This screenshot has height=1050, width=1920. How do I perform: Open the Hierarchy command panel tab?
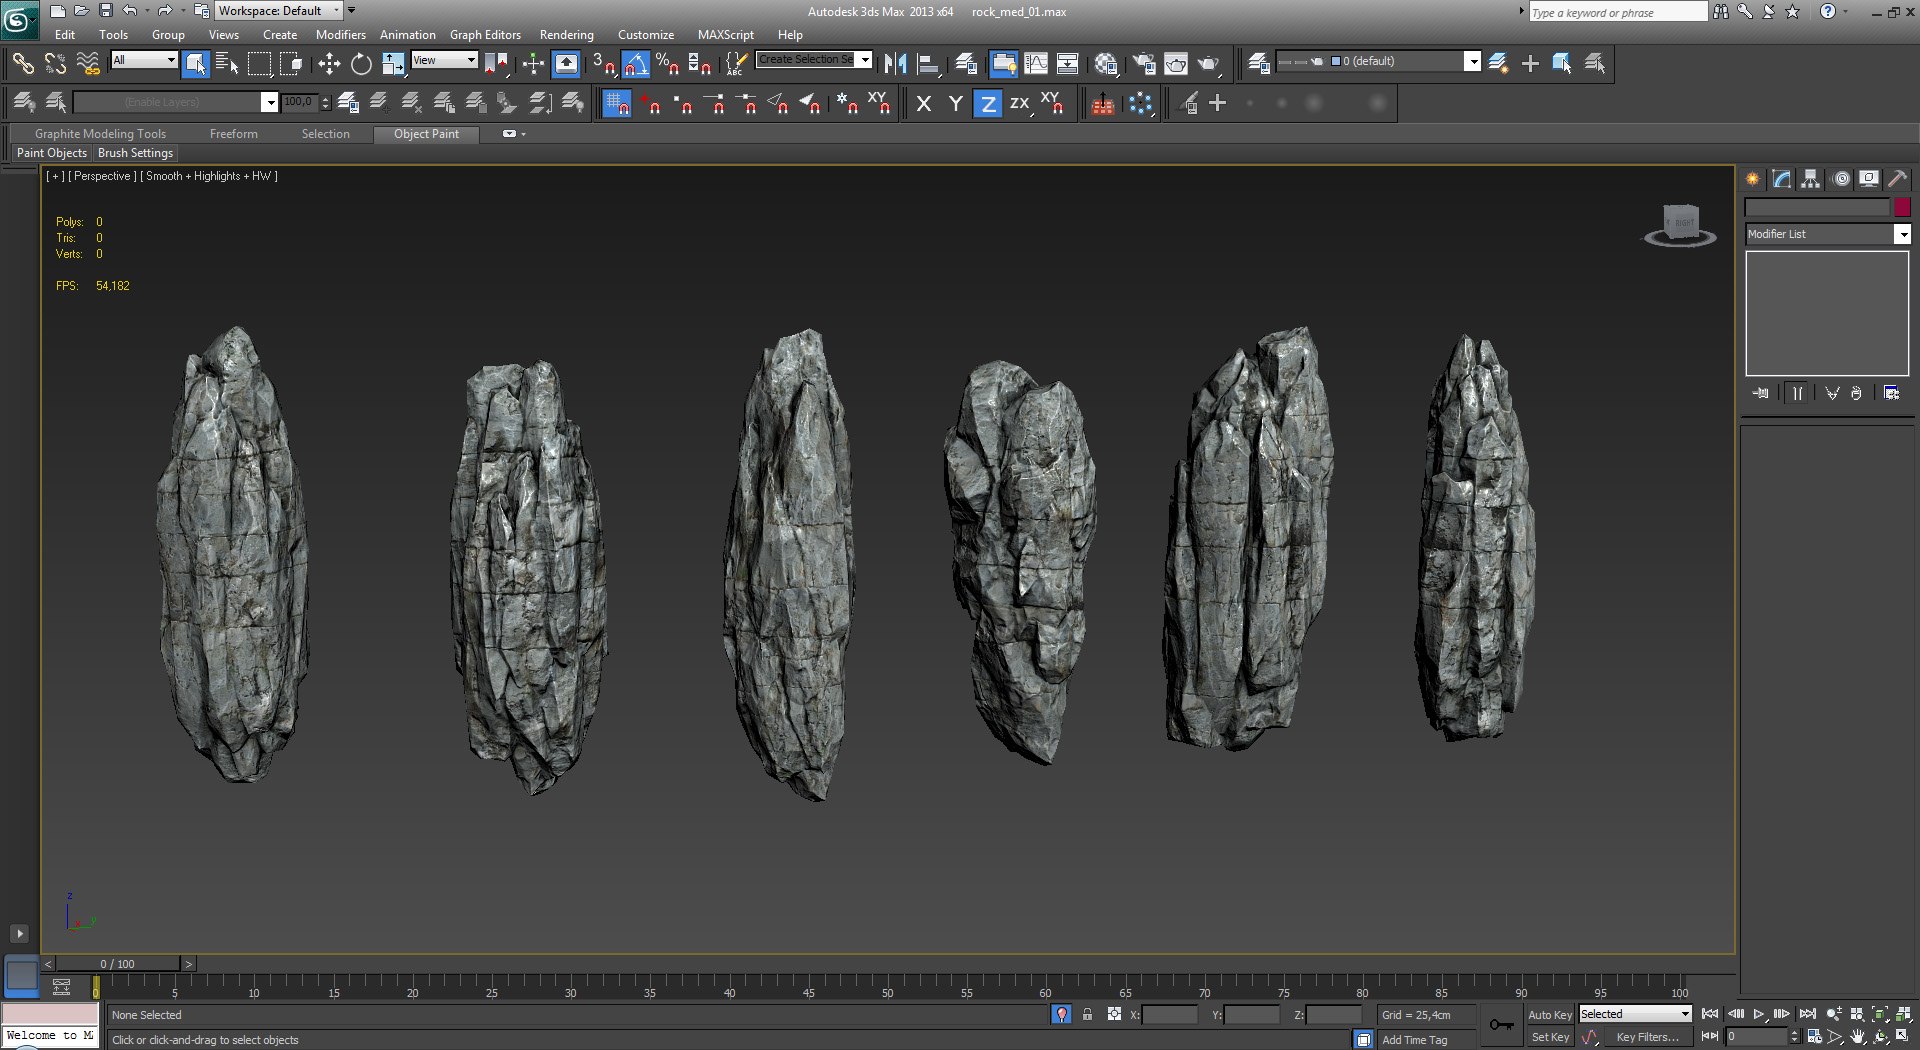(x=1810, y=179)
